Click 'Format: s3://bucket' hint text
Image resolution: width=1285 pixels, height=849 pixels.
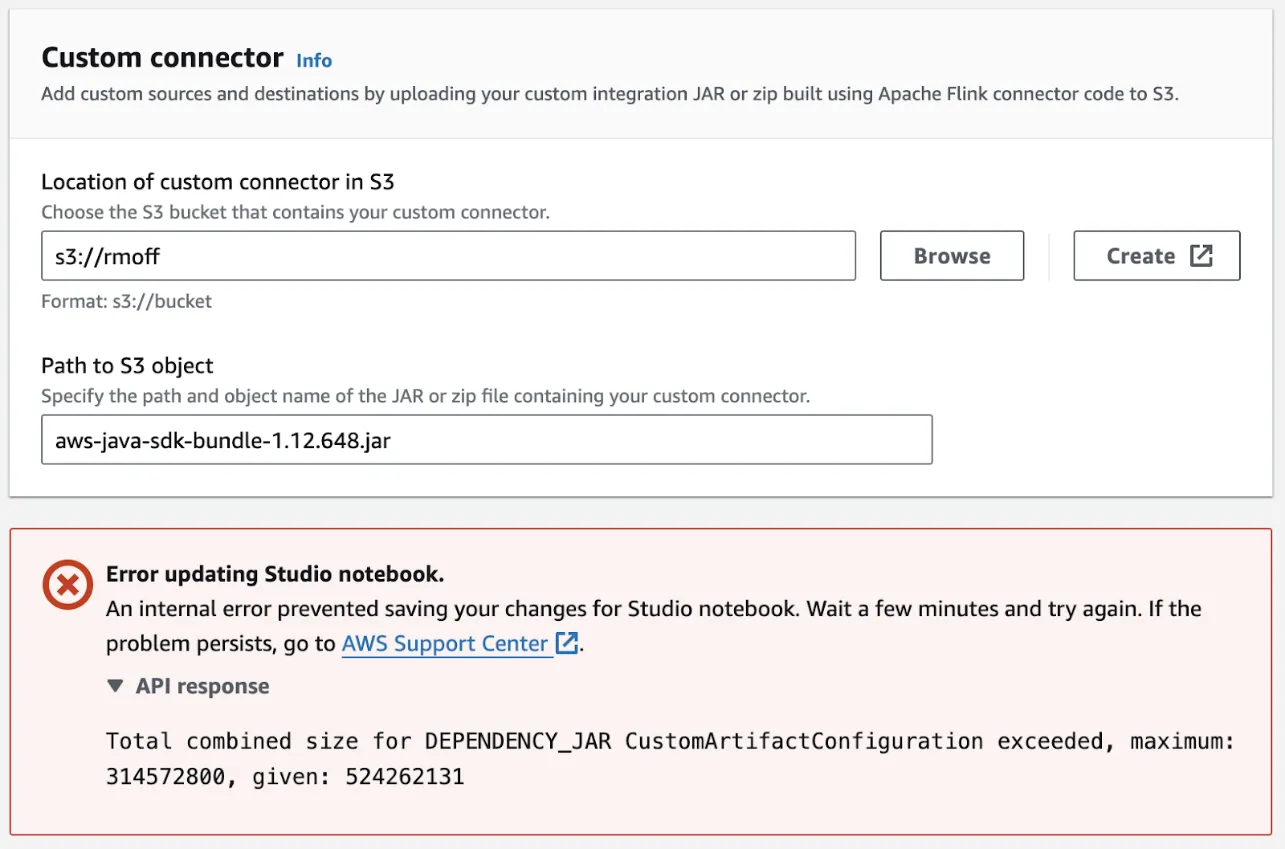126,301
